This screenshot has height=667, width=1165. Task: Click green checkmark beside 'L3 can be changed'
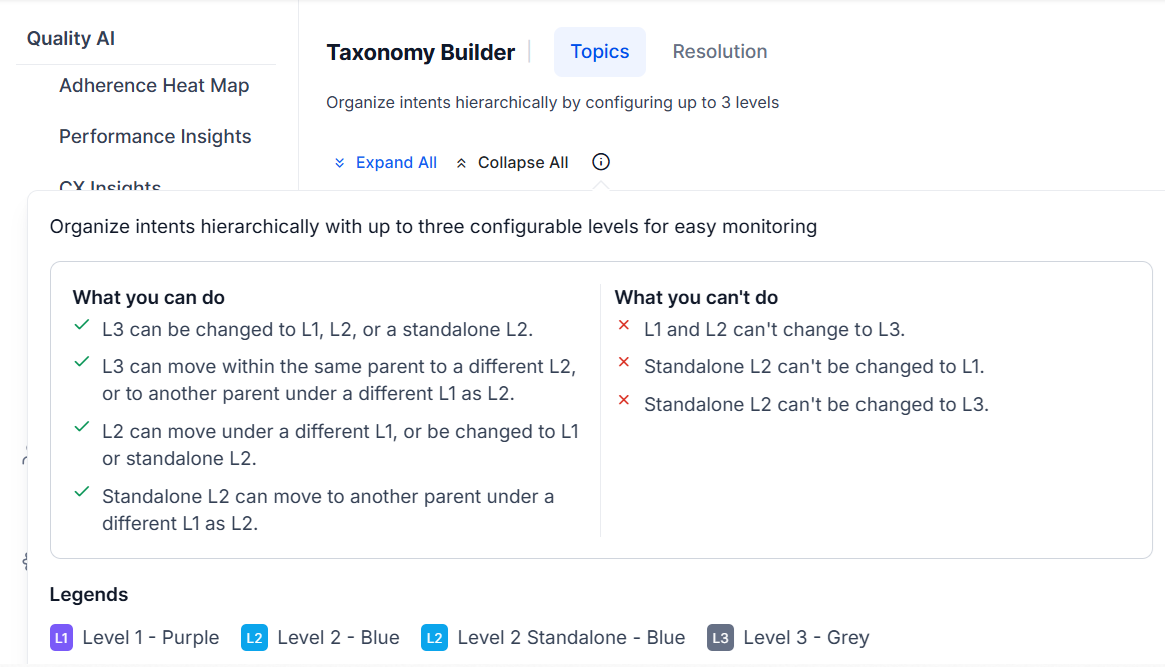point(82,326)
